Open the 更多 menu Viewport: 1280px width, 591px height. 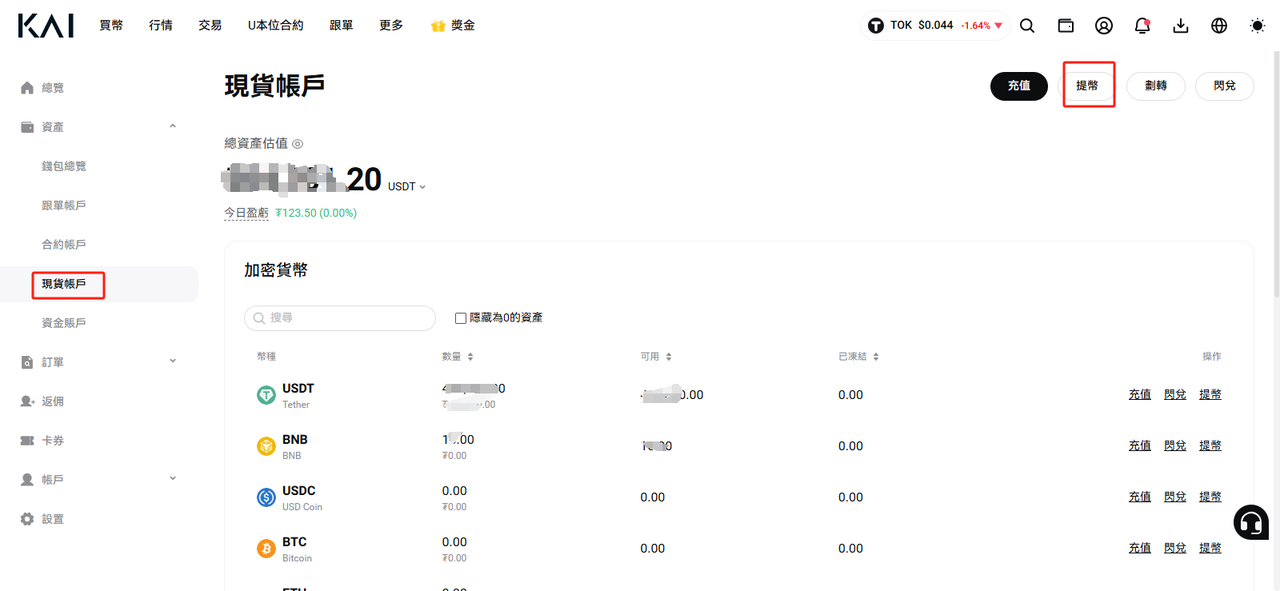click(x=391, y=26)
